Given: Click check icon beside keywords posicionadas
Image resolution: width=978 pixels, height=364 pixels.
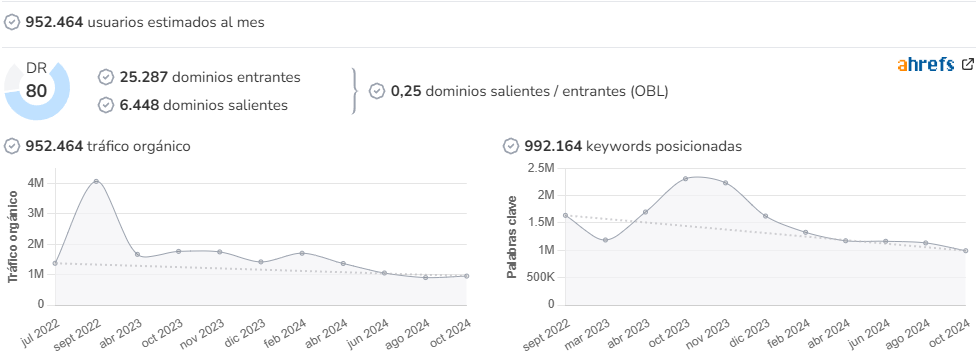Looking at the screenshot, I should (511, 146).
